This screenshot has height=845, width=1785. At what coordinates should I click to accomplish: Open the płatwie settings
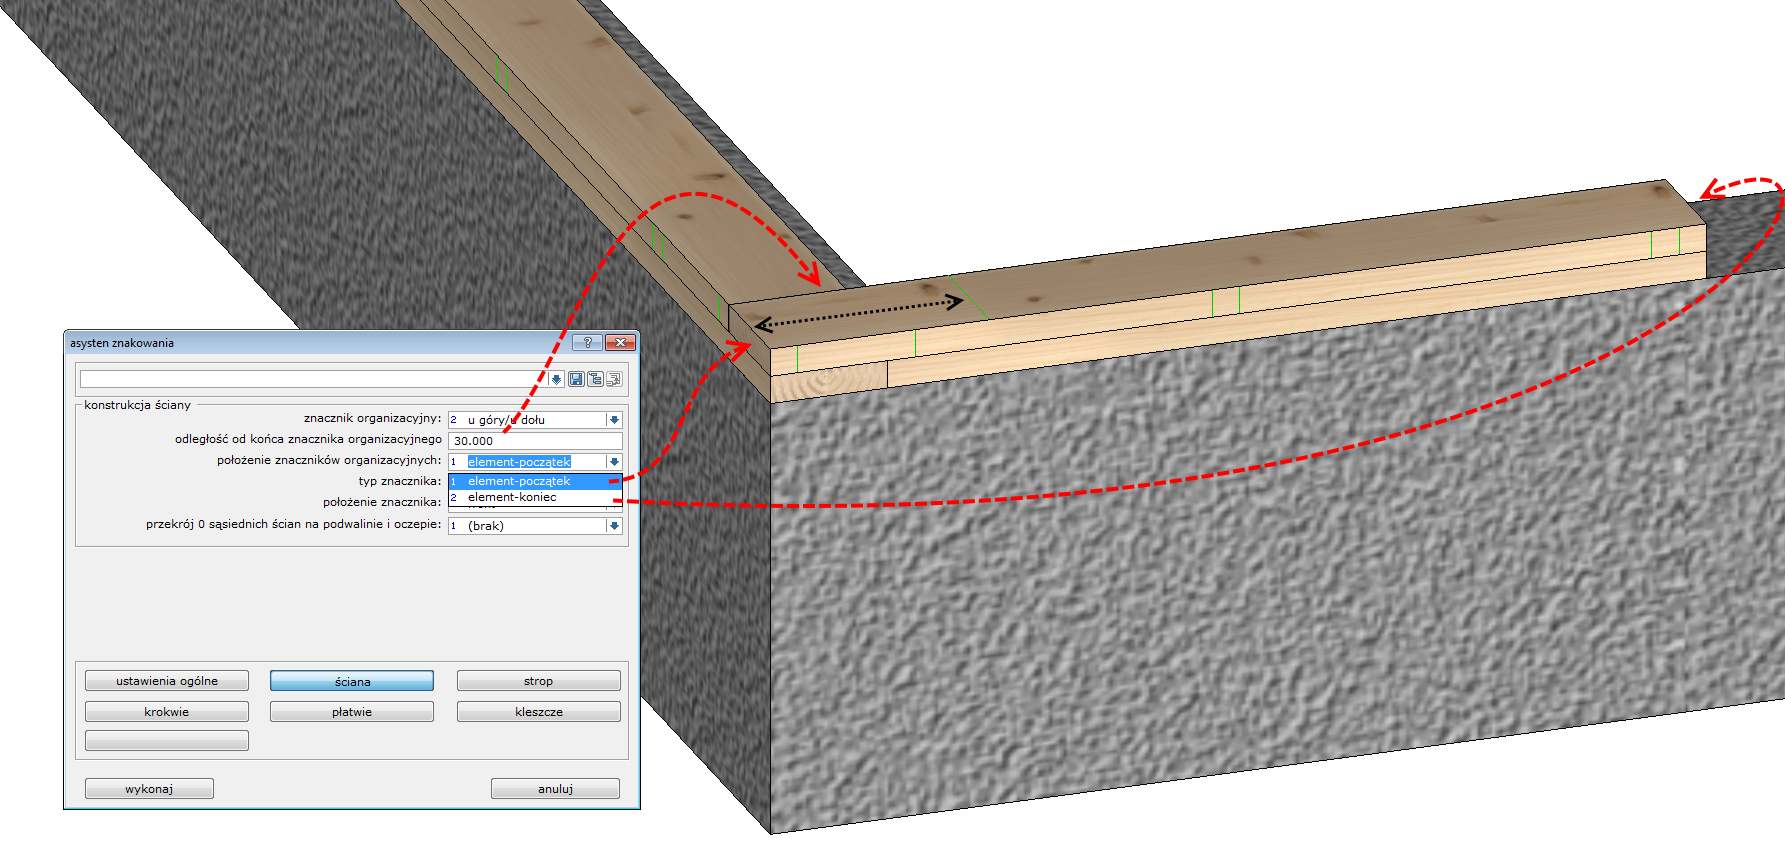coord(352,712)
